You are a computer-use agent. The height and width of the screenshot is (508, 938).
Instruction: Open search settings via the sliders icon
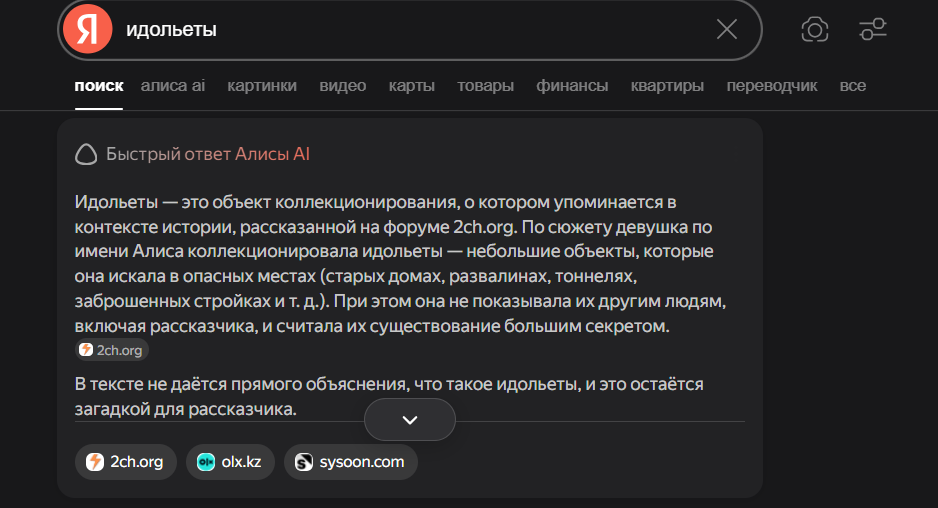[873, 29]
